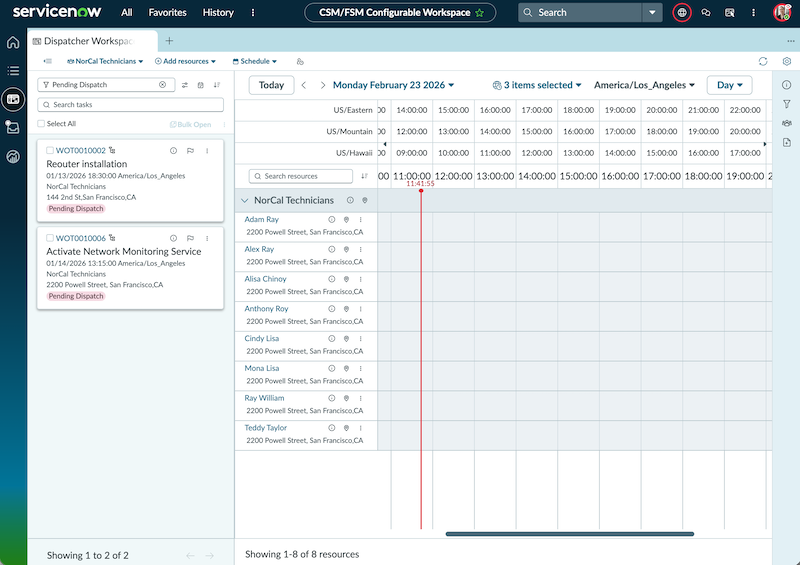This screenshot has width=800, height=565.
Task: Open the filter funnel icon in right panel
Action: coord(786,104)
